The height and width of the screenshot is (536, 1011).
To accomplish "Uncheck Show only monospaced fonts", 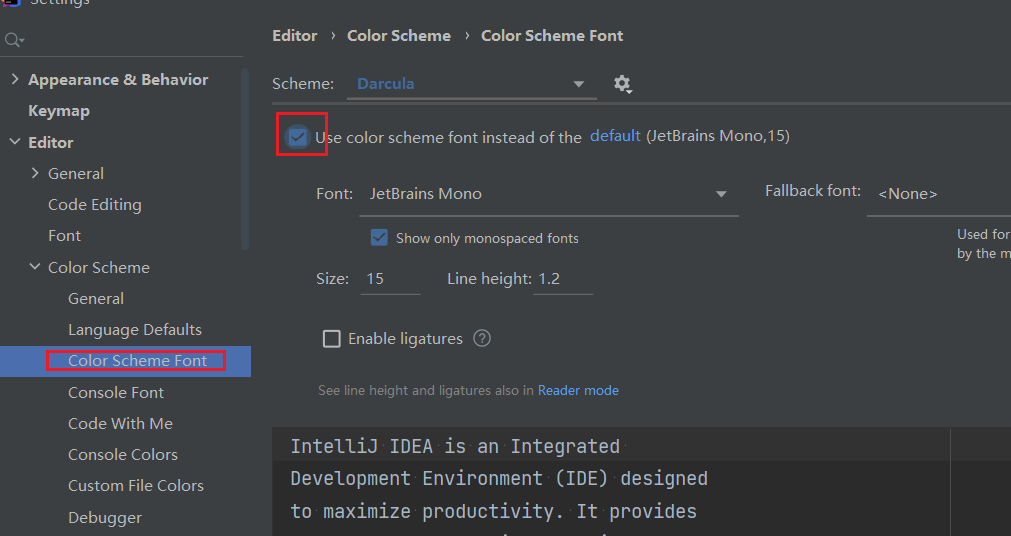I will pyautogui.click(x=379, y=237).
